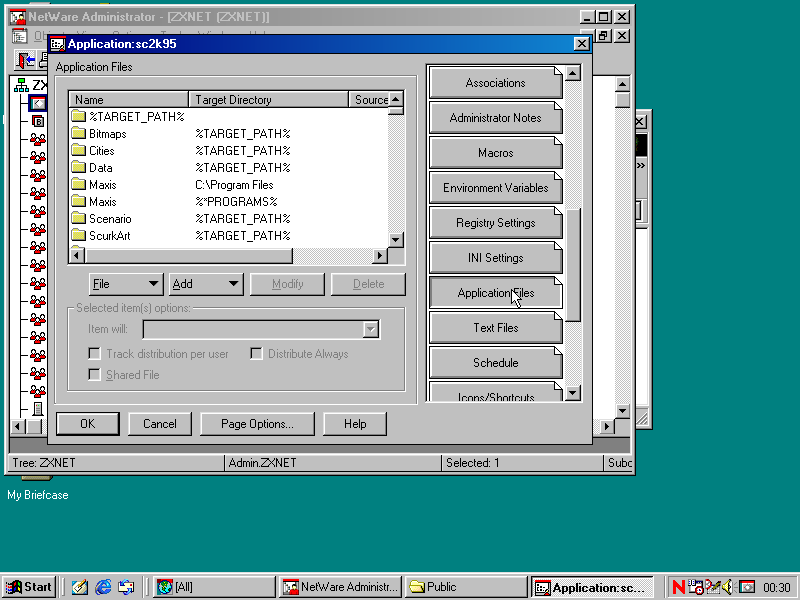Viewport: 800px width, 600px height.
Task: Switch to the [All] taskbar window
Action: 214,587
